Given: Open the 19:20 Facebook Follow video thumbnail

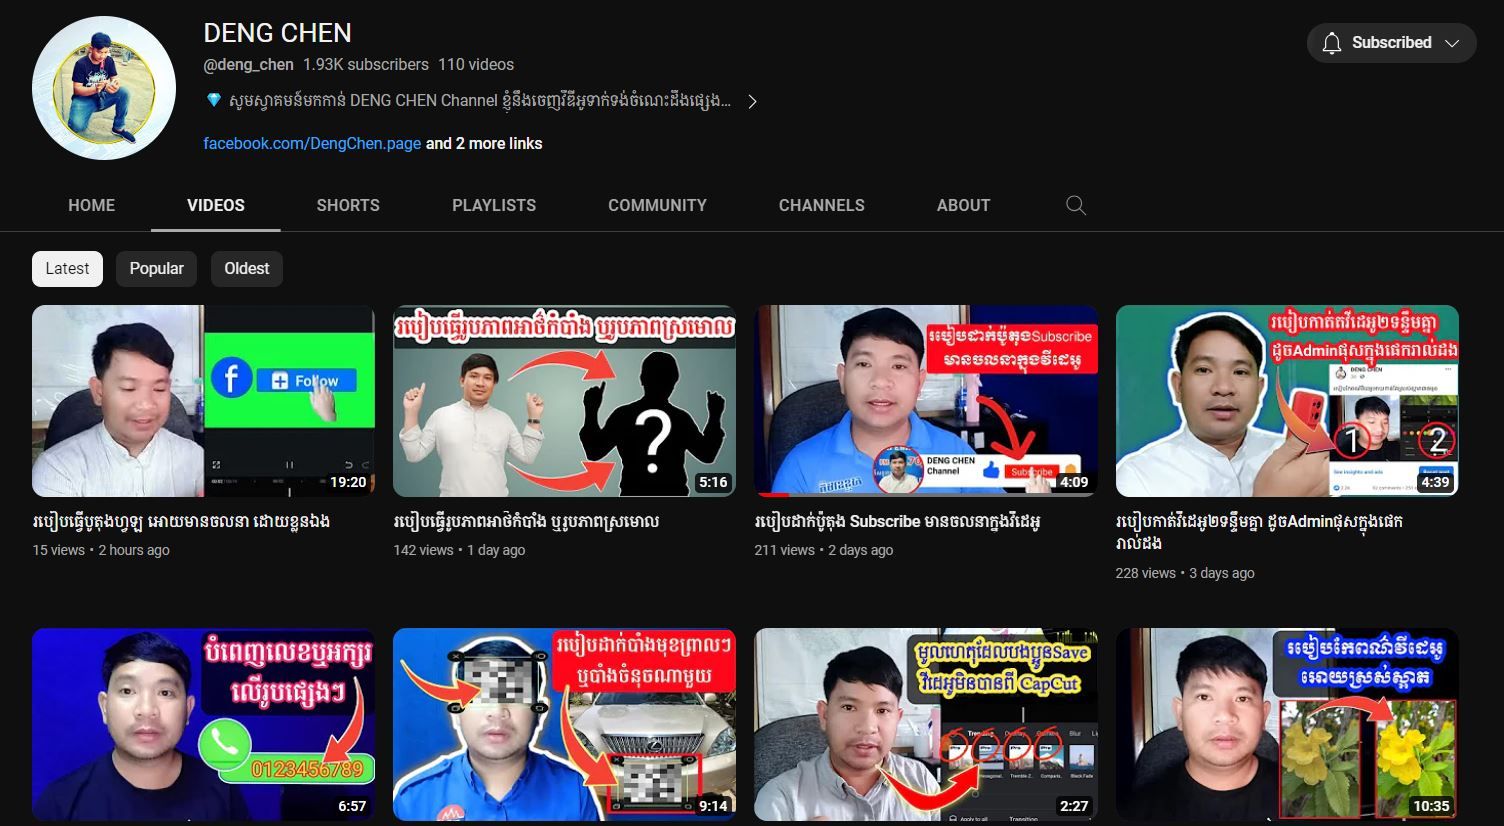Looking at the screenshot, I should (x=203, y=401).
